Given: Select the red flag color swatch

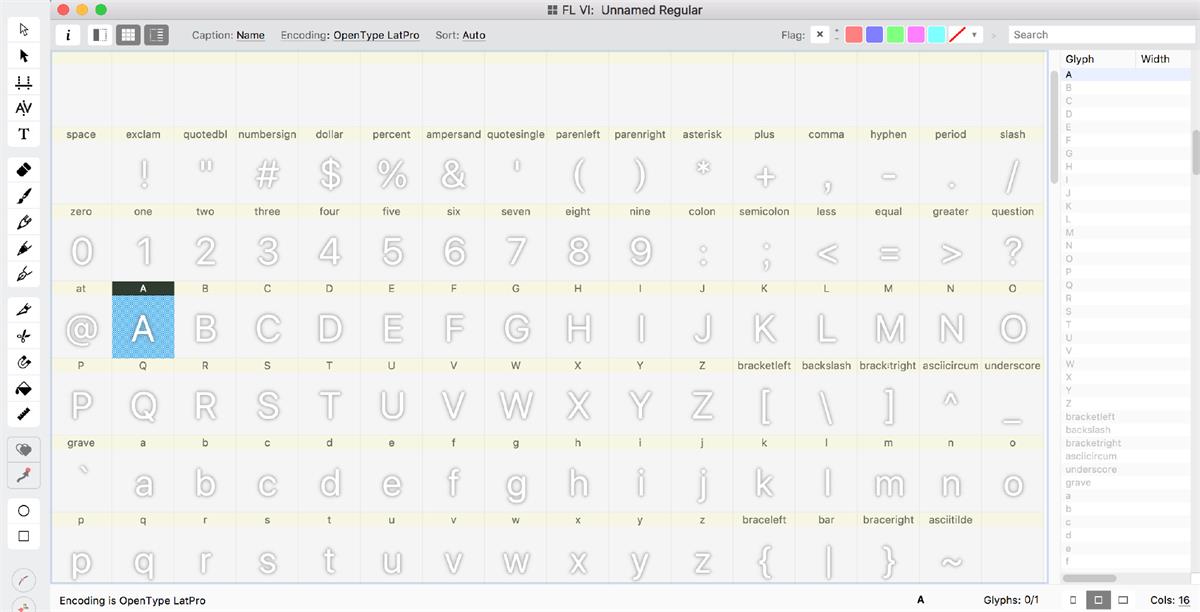Looking at the screenshot, I should (852, 34).
